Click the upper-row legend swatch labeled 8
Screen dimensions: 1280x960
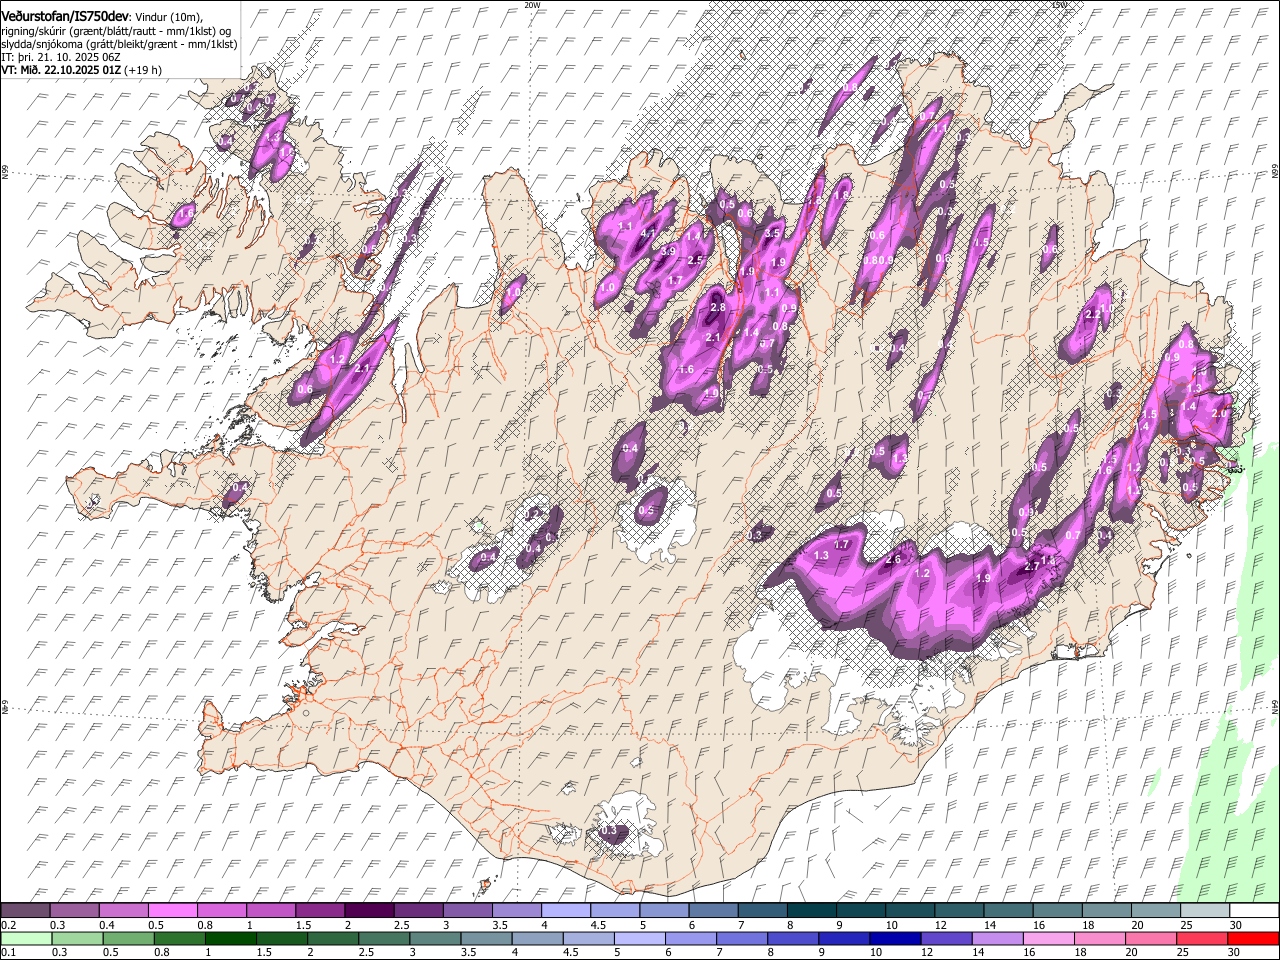[x=812, y=911]
